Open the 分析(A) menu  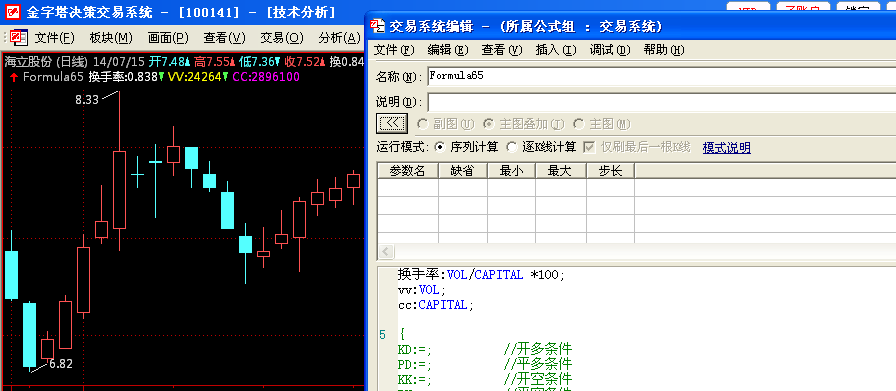pyautogui.click(x=339, y=38)
